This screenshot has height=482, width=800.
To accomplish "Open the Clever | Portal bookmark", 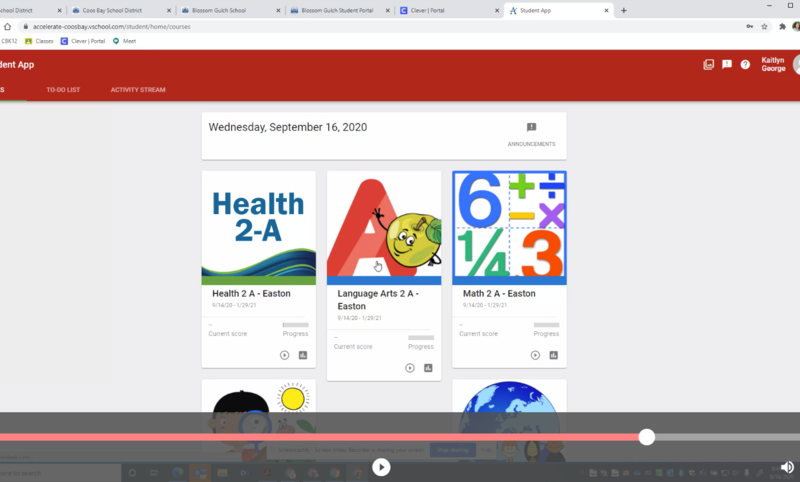I will (x=83, y=41).
